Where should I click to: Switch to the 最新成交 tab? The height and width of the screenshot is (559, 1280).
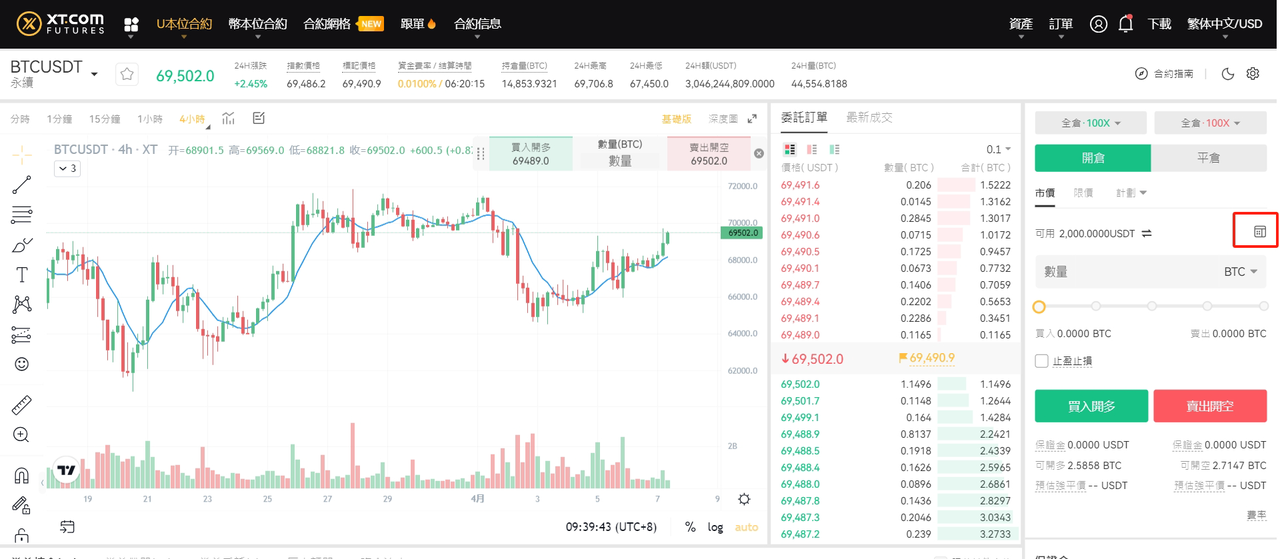[869, 117]
